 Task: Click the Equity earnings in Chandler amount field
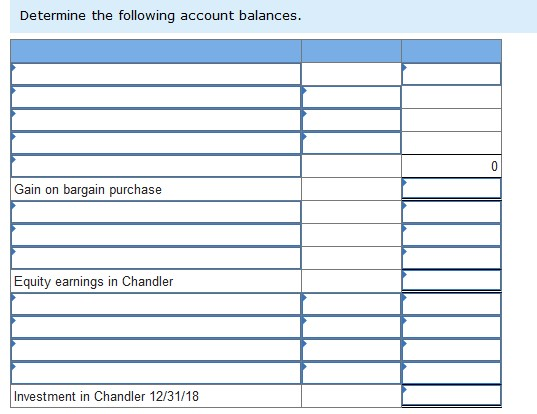click(x=451, y=281)
